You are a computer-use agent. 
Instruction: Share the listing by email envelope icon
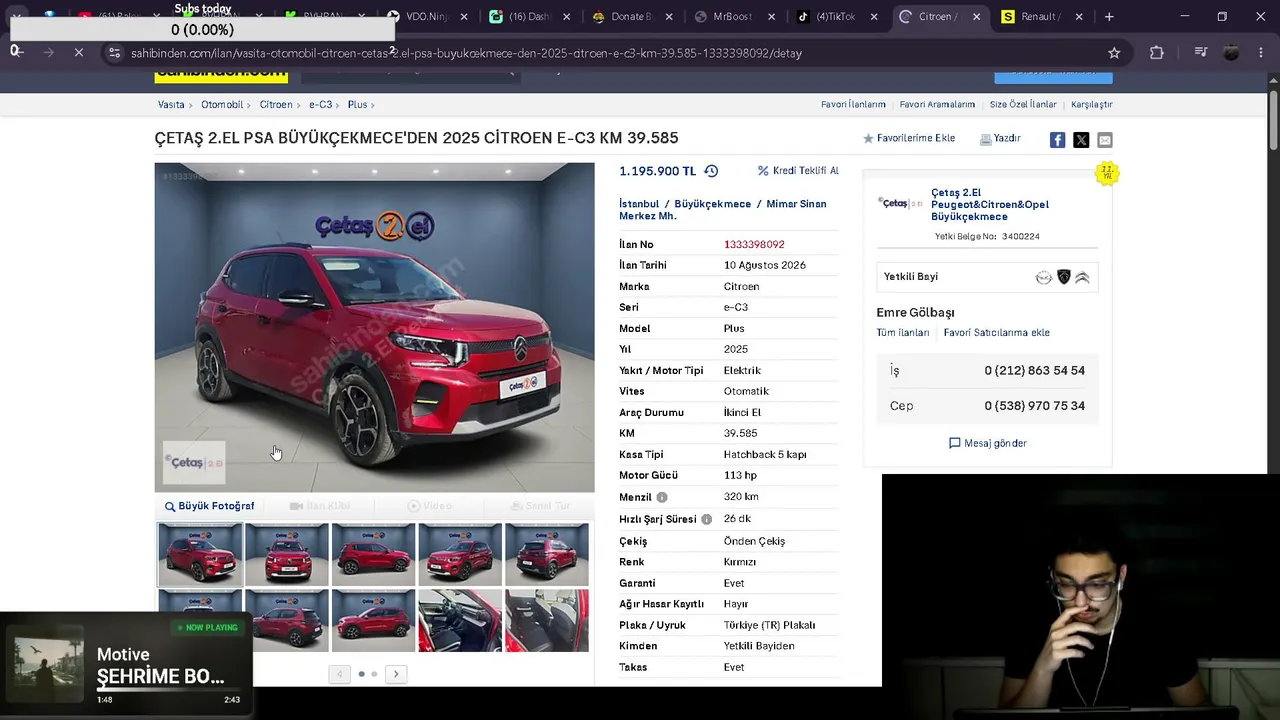pyautogui.click(x=1105, y=140)
